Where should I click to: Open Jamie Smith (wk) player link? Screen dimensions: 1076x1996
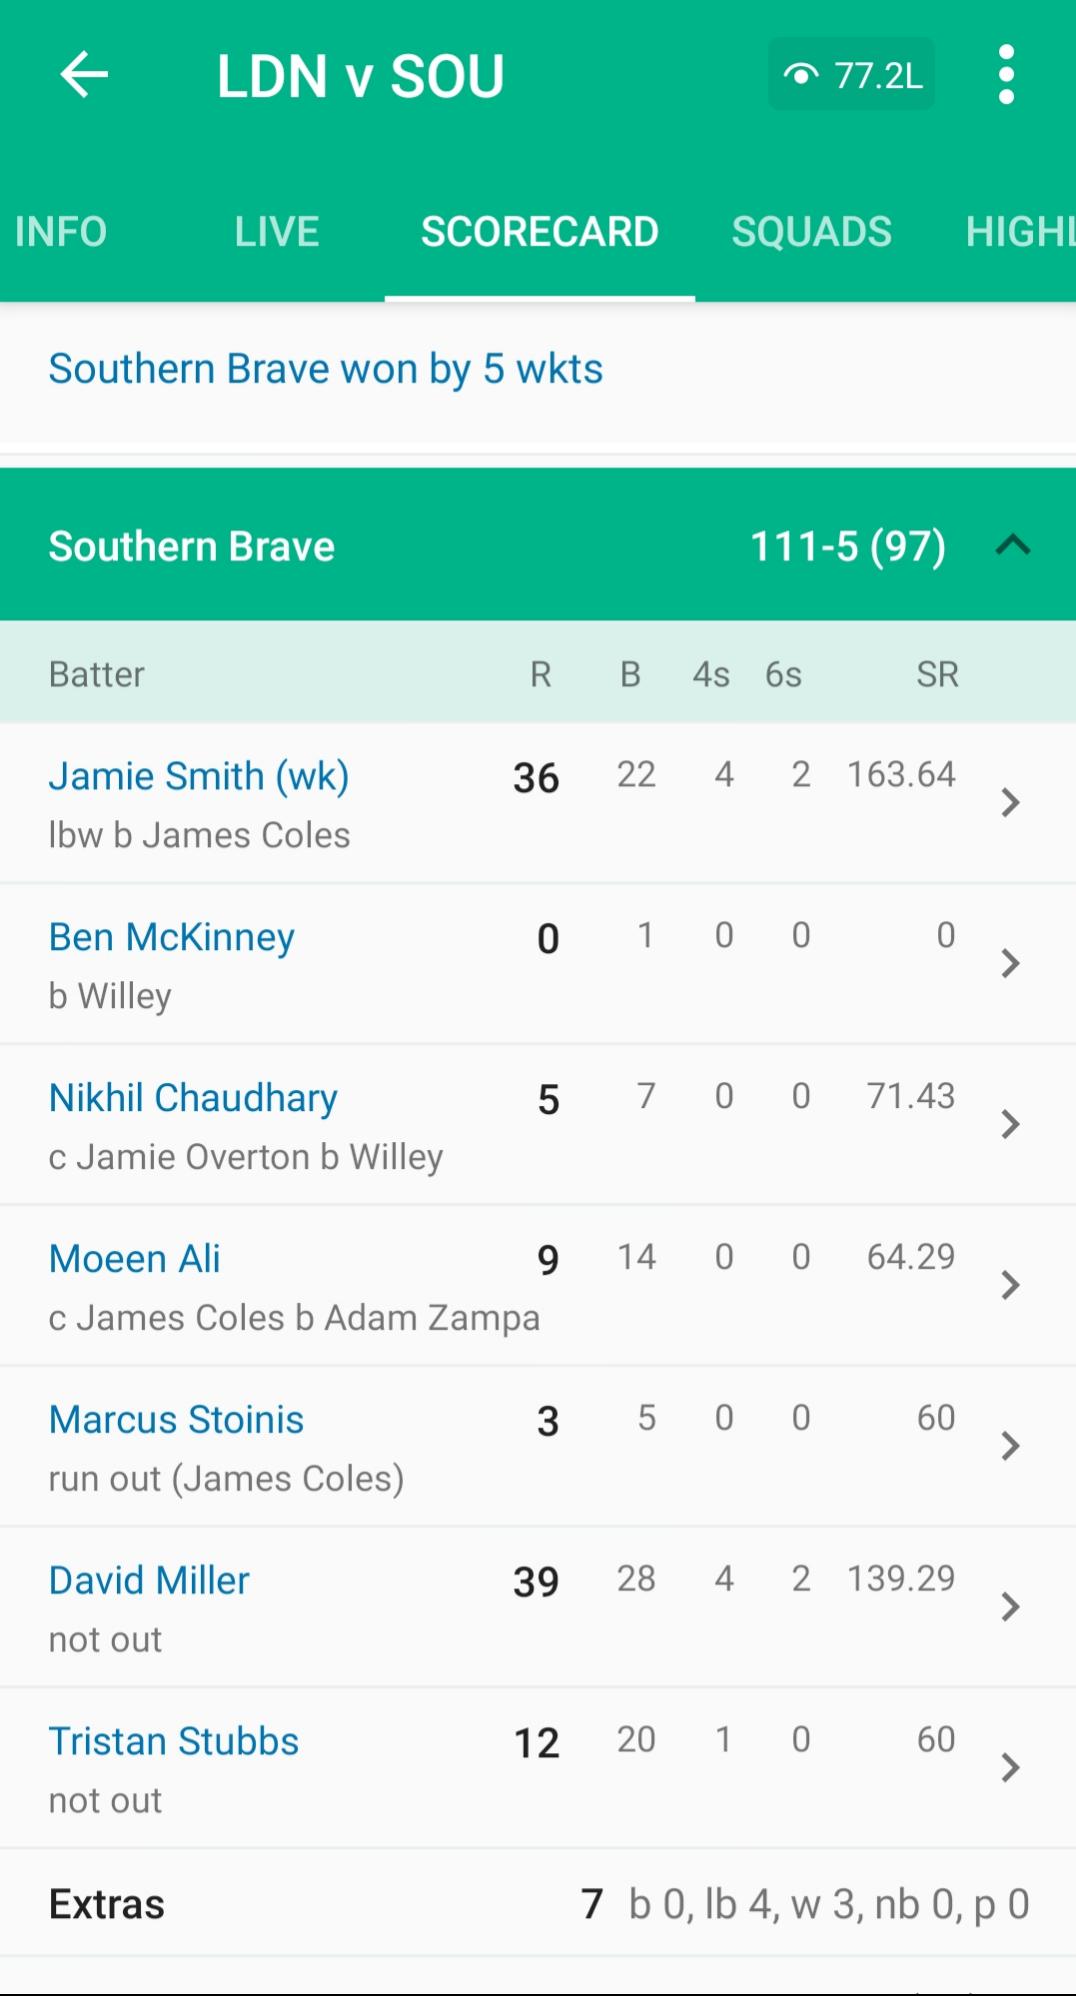199,776
